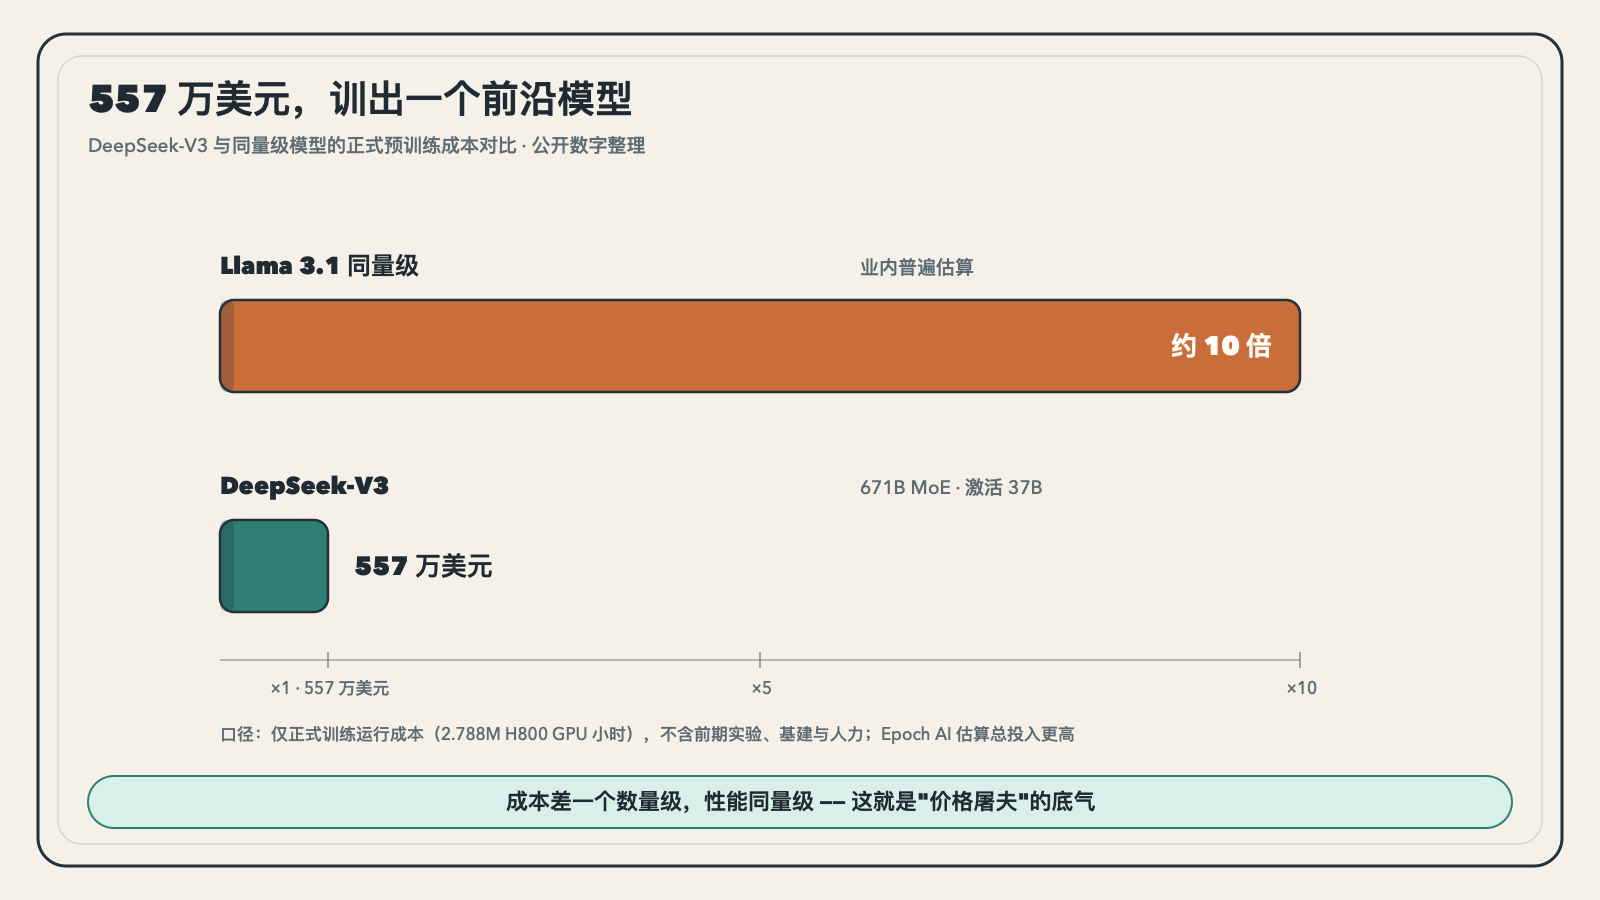Click the "业内普遍估算" annotation
The image size is (1600, 900).
[917, 267]
